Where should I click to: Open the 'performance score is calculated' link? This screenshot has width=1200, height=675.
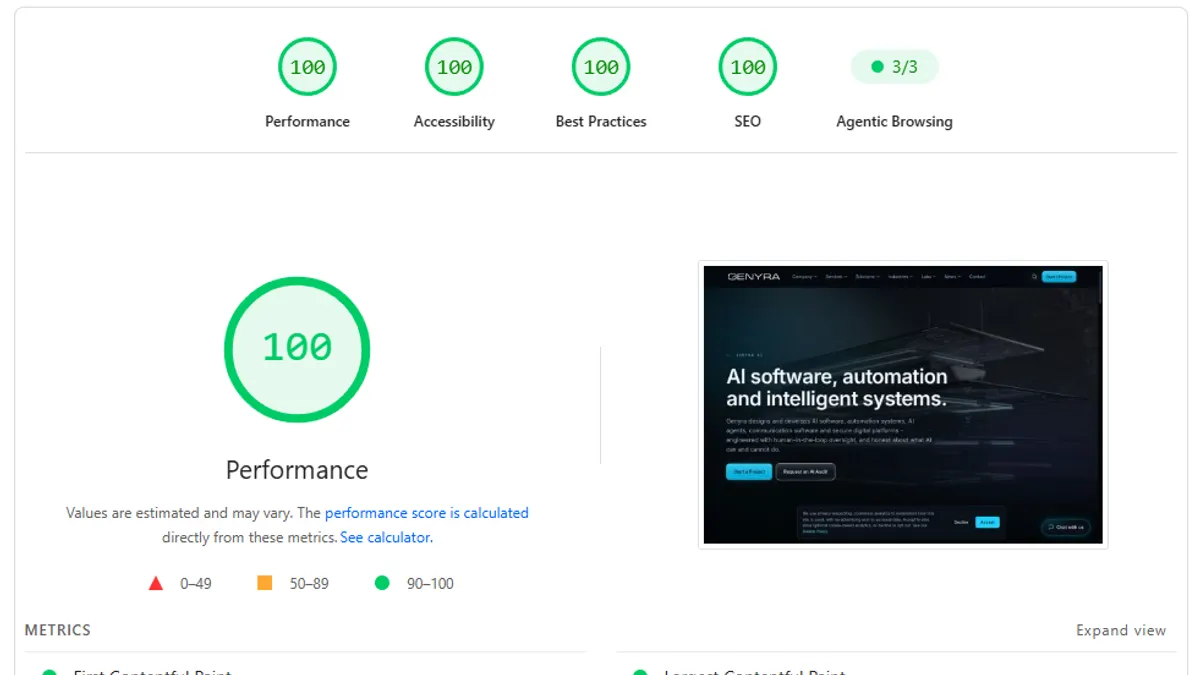coord(427,513)
